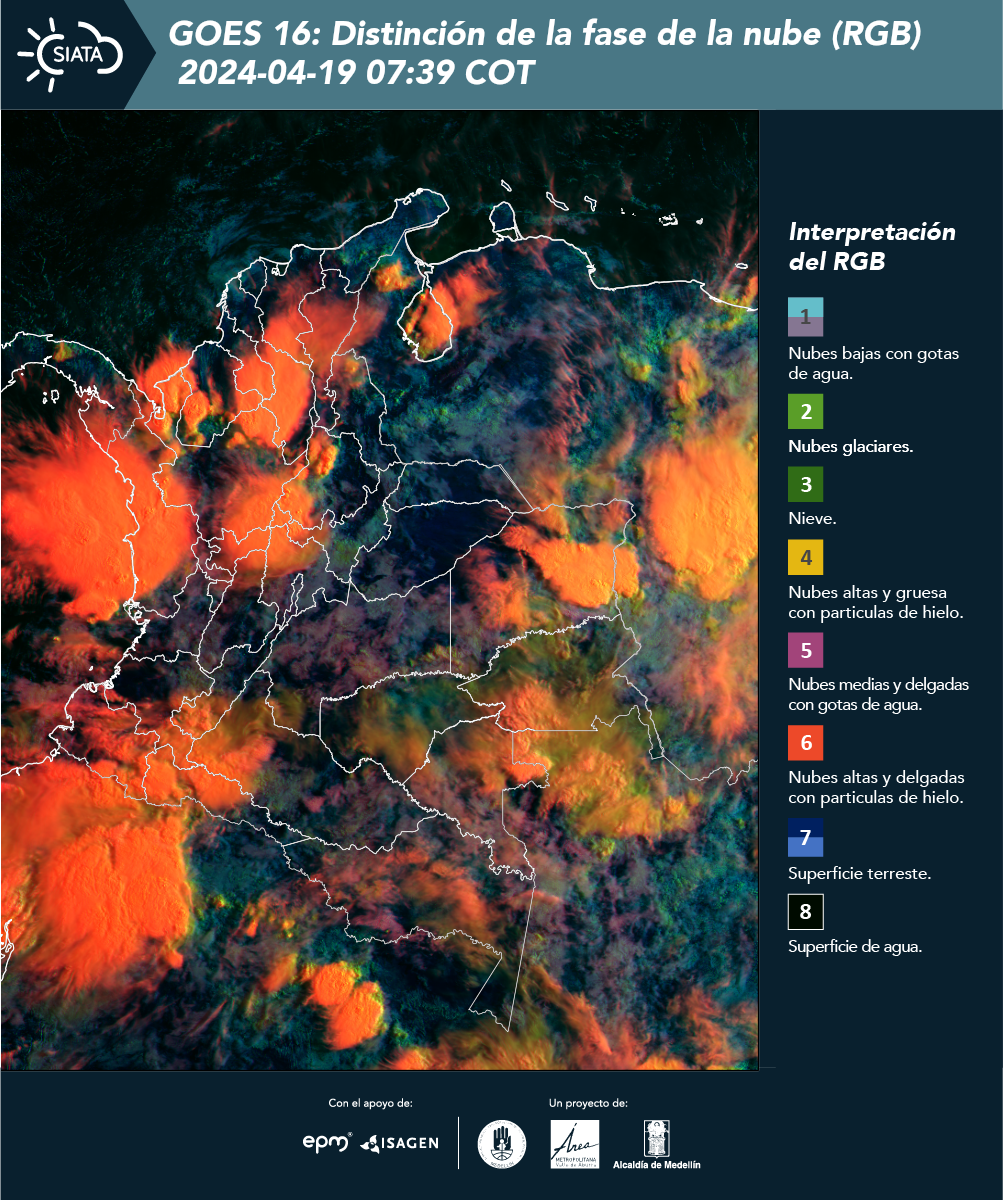This screenshot has width=1003, height=1200.
Task: Select legend swatch 1 for low clouds
Action: pos(805,317)
